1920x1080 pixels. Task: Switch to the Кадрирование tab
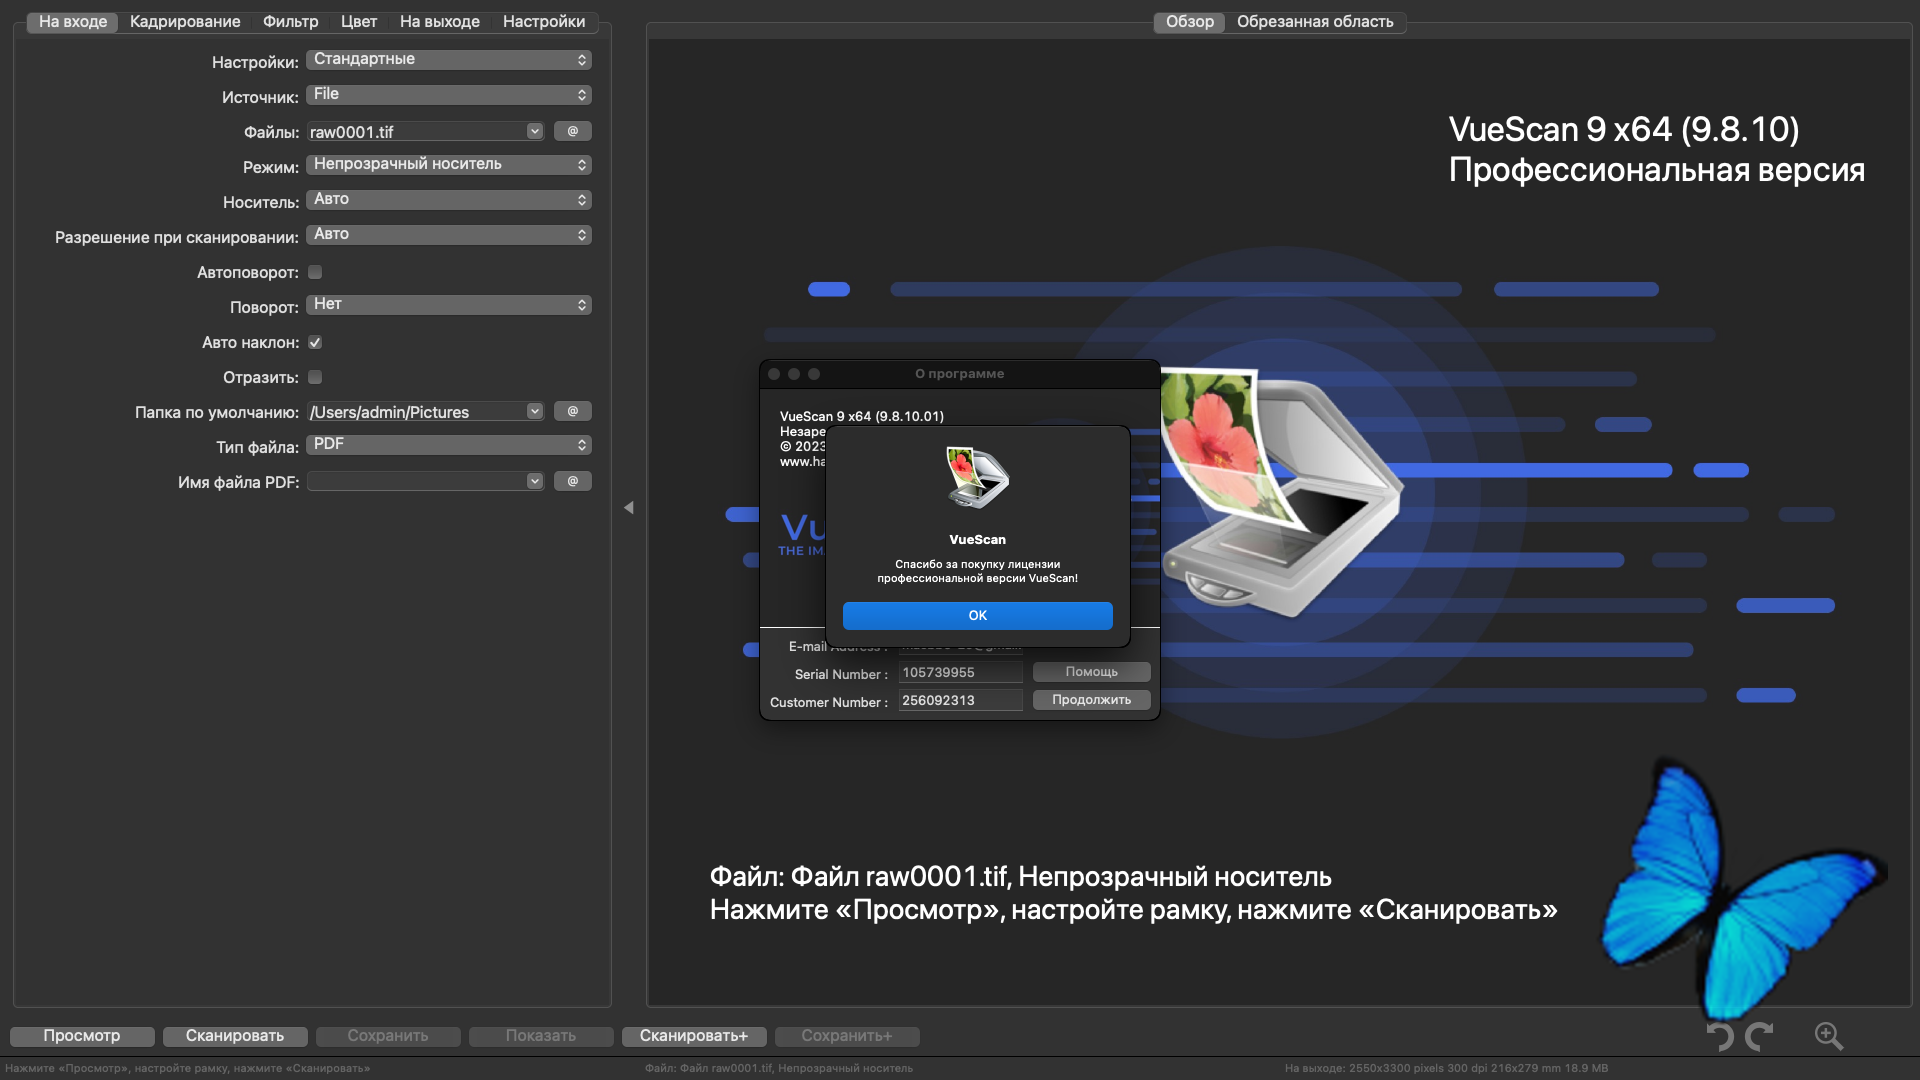click(x=185, y=22)
